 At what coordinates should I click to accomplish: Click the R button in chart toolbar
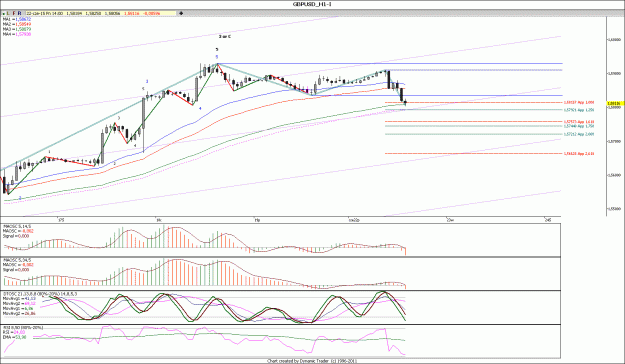coord(19,14)
